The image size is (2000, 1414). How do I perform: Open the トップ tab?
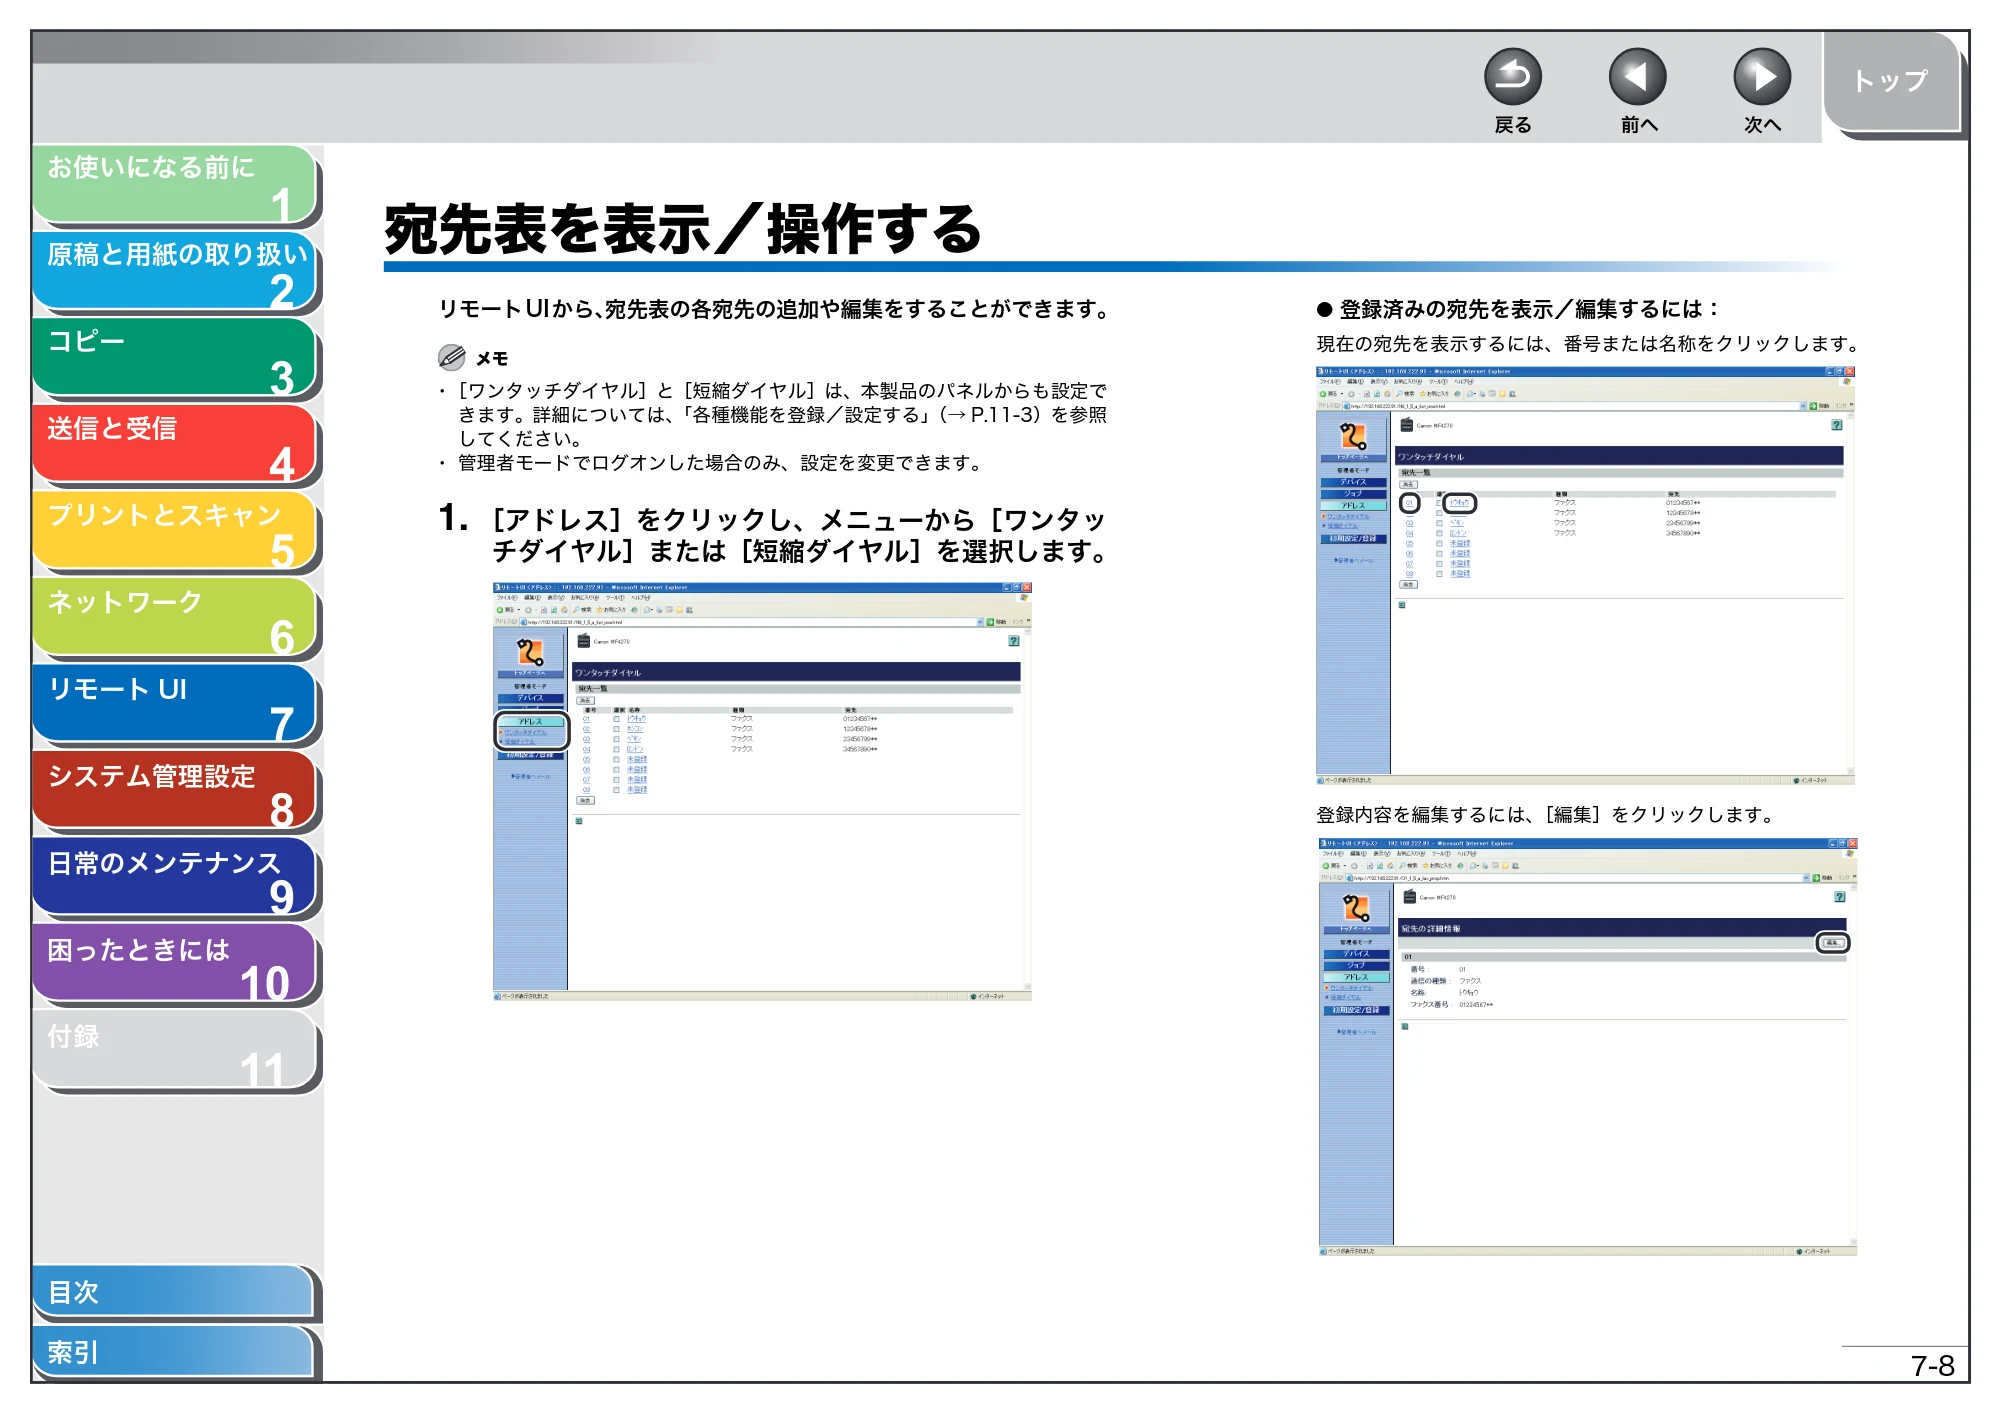(x=1890, y=82)
